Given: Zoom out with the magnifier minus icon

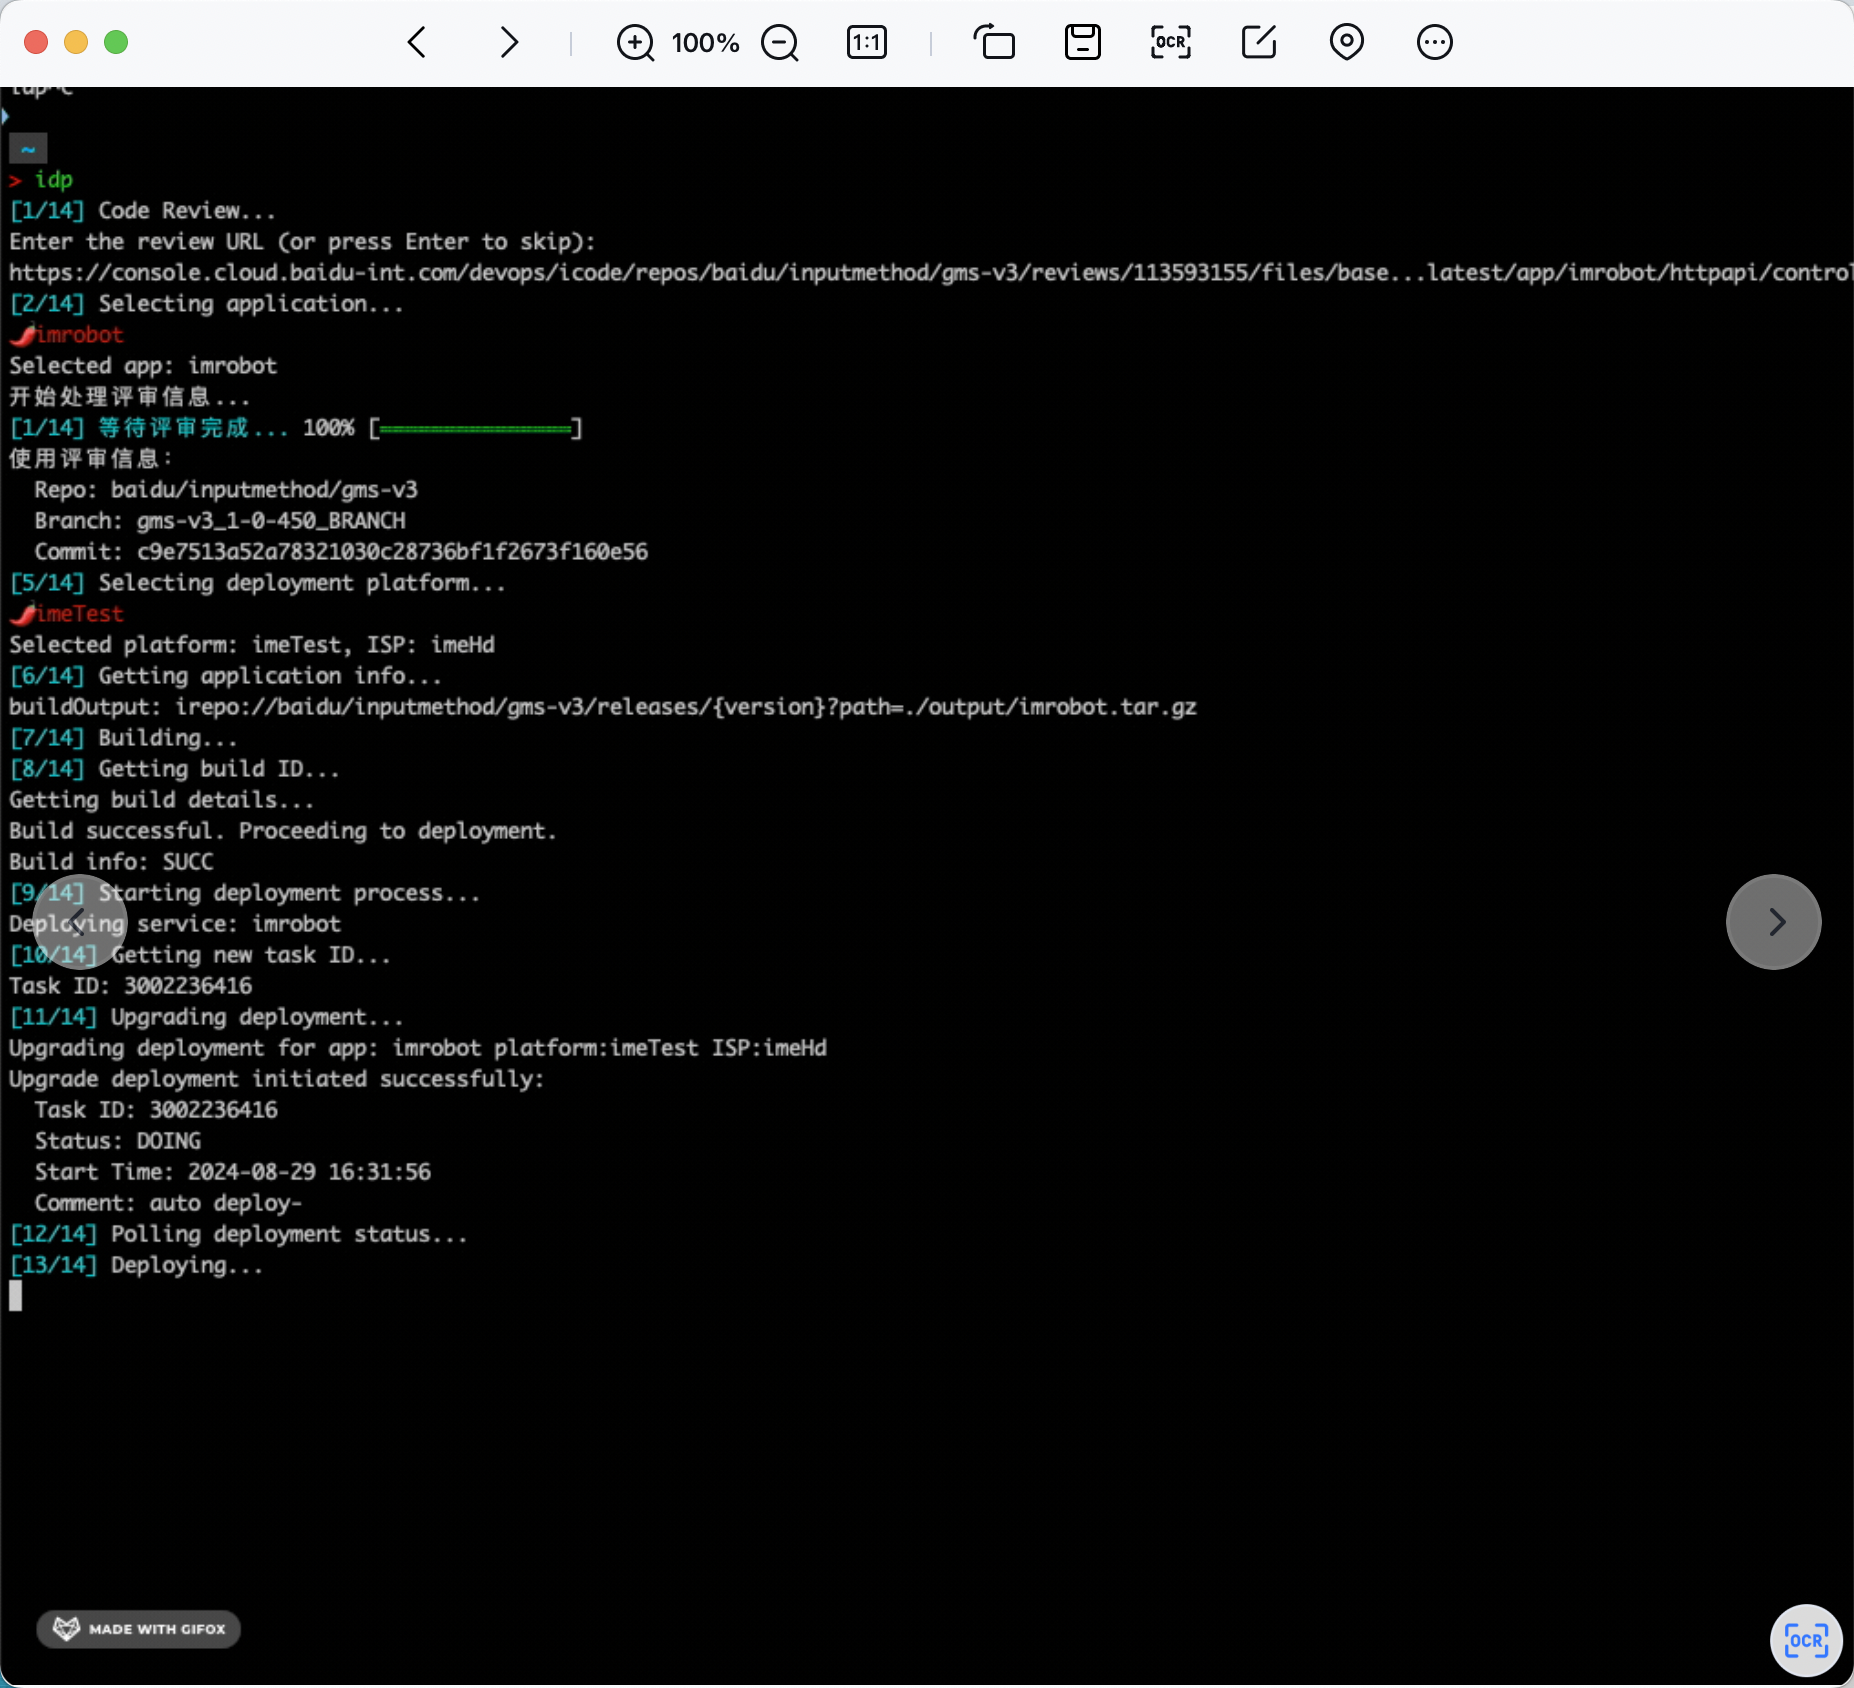Looking at the screenshot, I should tap(779, 43).
